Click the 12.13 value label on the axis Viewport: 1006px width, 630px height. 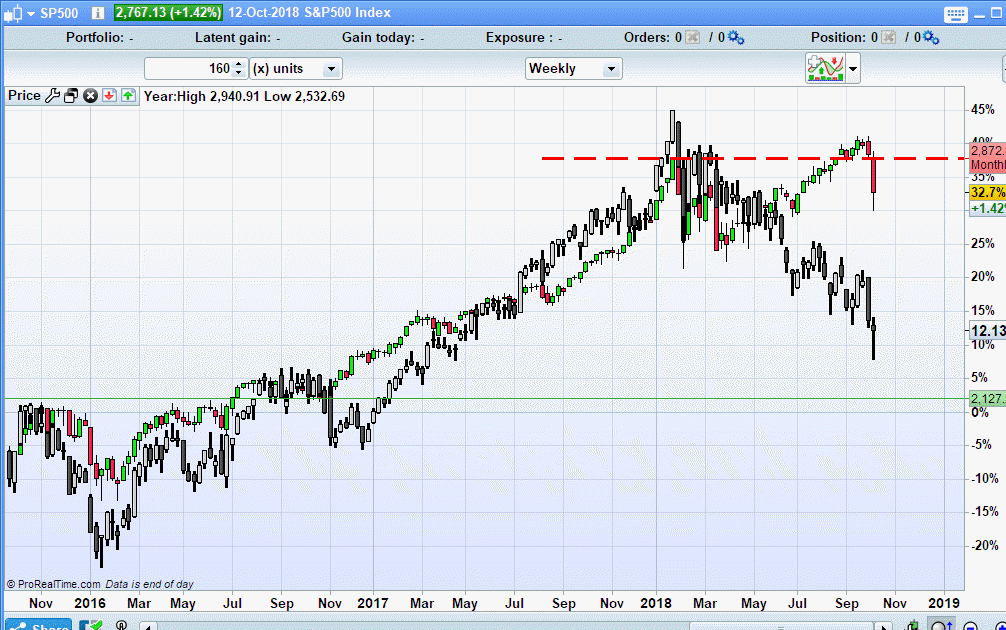coord(987,330)
